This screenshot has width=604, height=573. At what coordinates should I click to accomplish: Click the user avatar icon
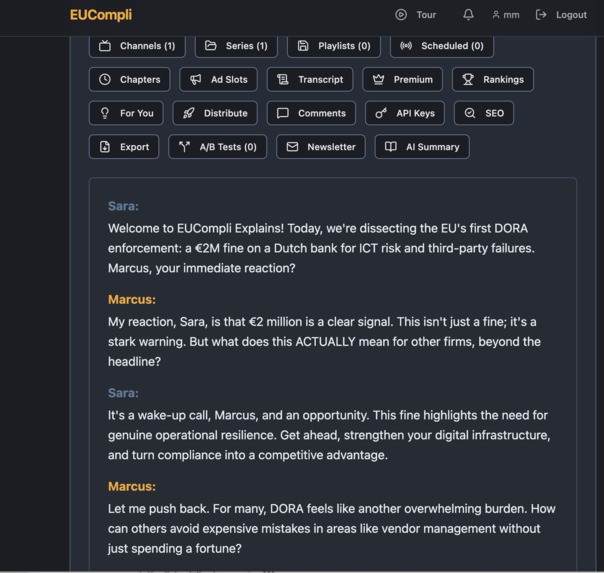pos(496,15)
